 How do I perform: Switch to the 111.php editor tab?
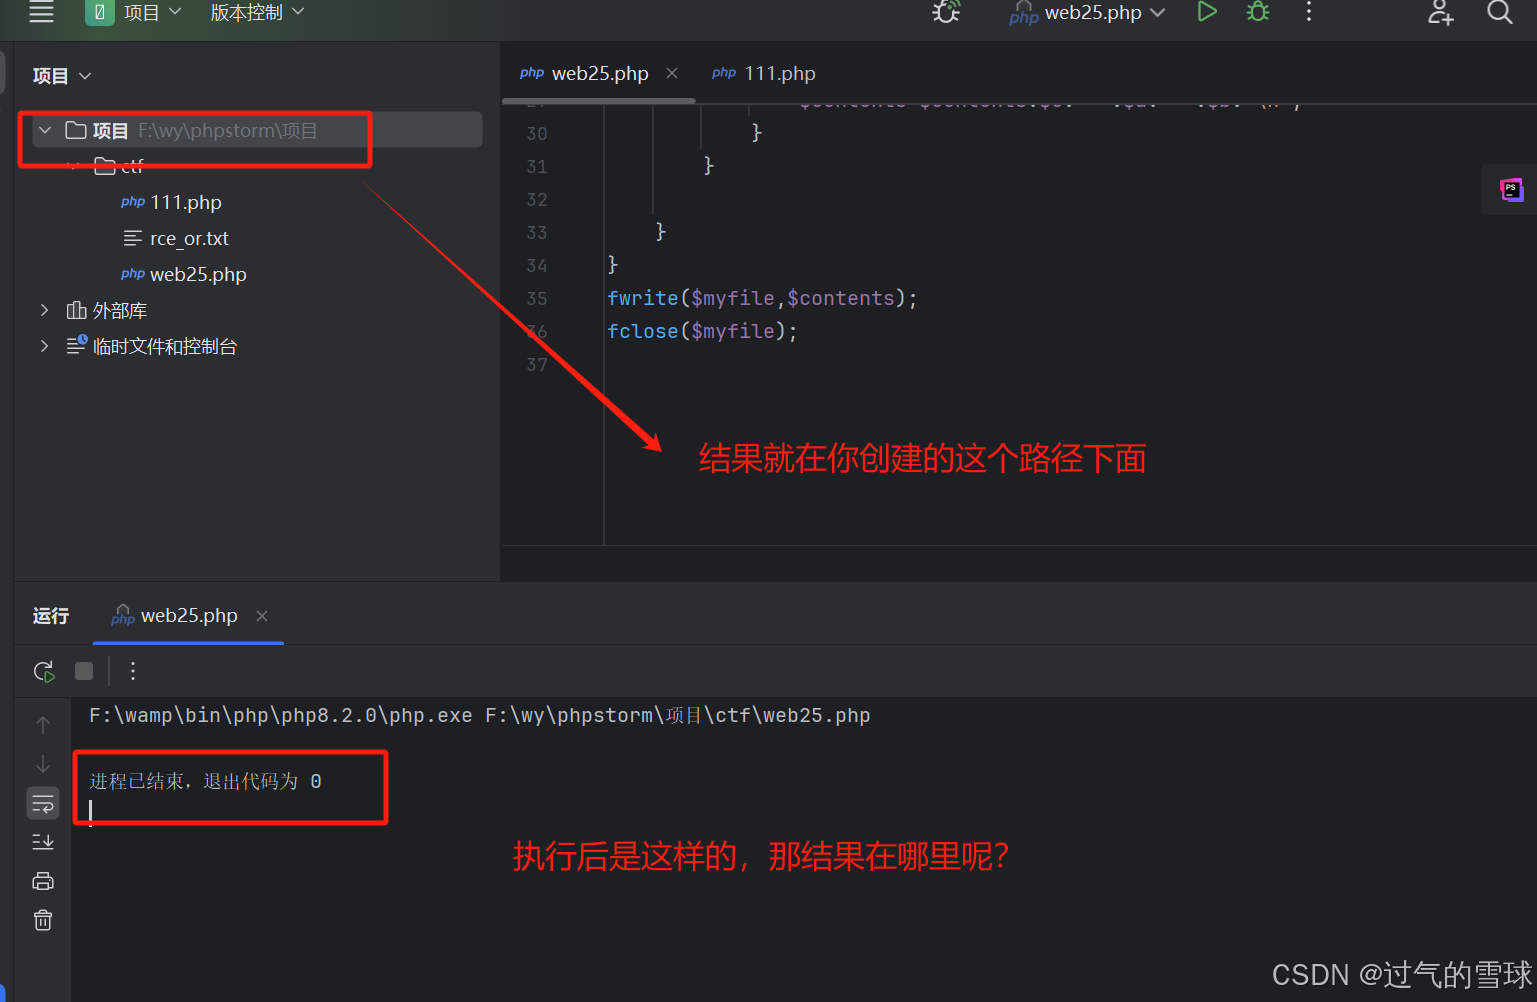(779, 72)
